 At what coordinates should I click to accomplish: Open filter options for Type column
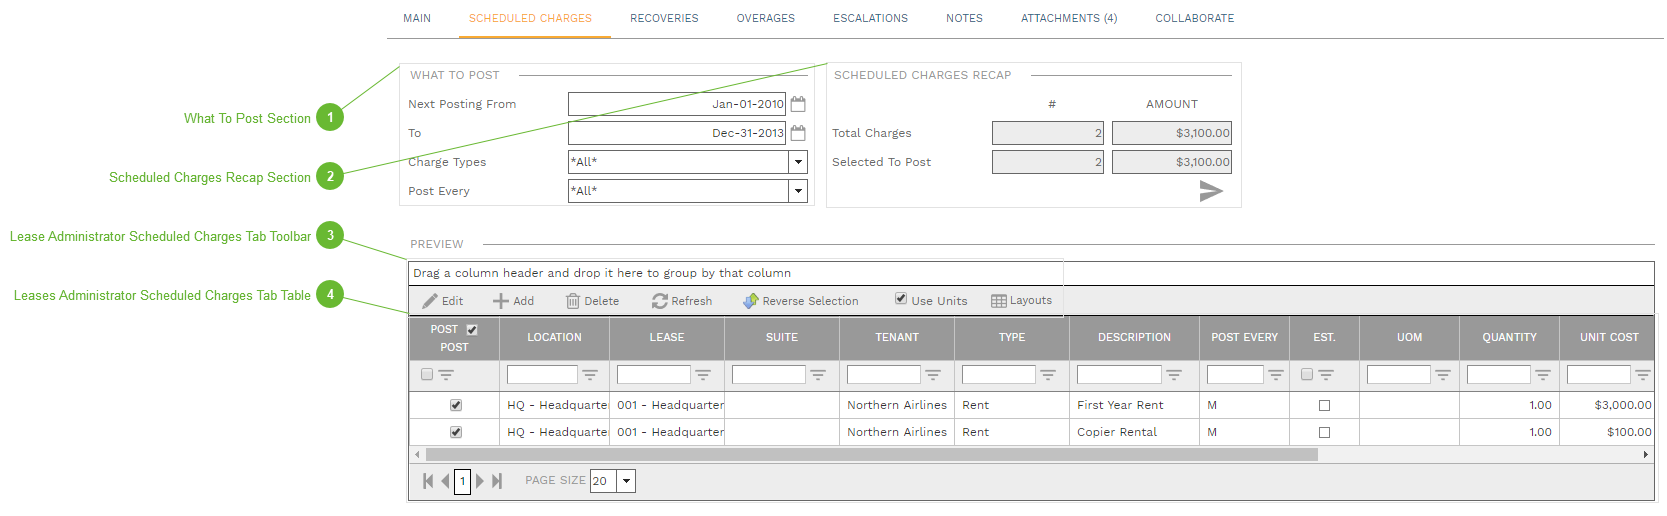coord(1048,375)
